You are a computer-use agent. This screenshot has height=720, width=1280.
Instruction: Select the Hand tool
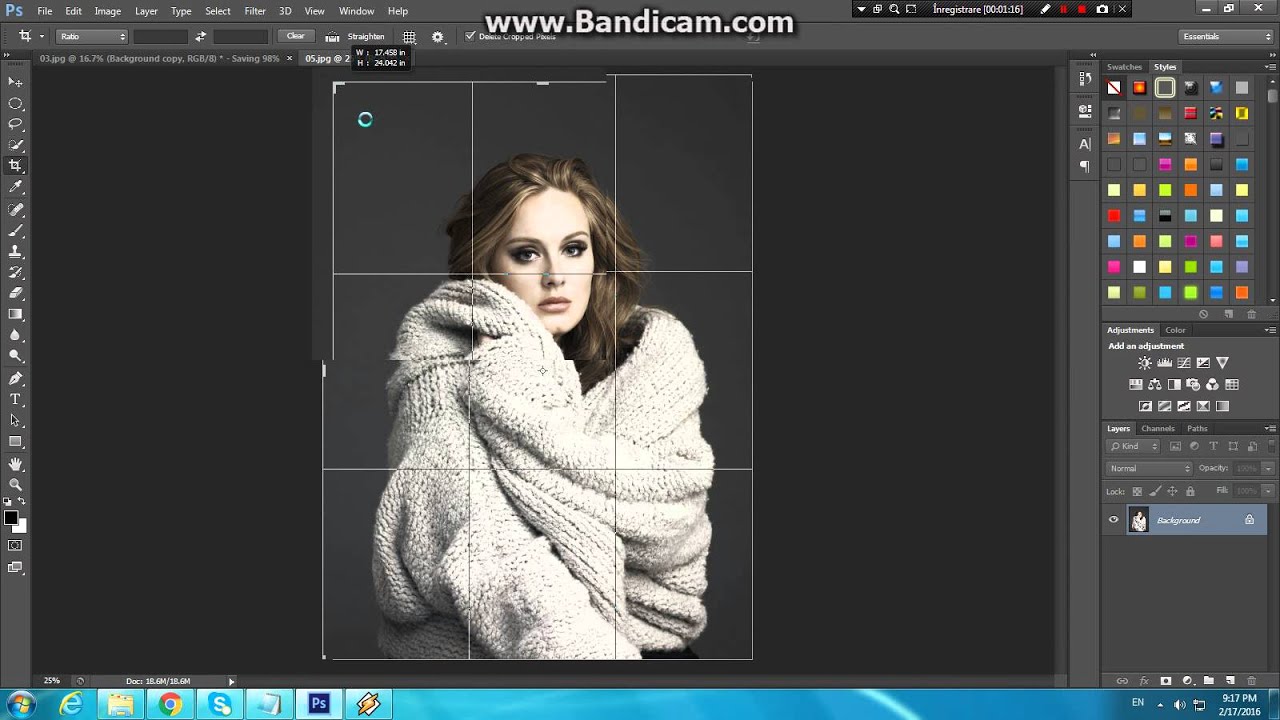(15, 465)
